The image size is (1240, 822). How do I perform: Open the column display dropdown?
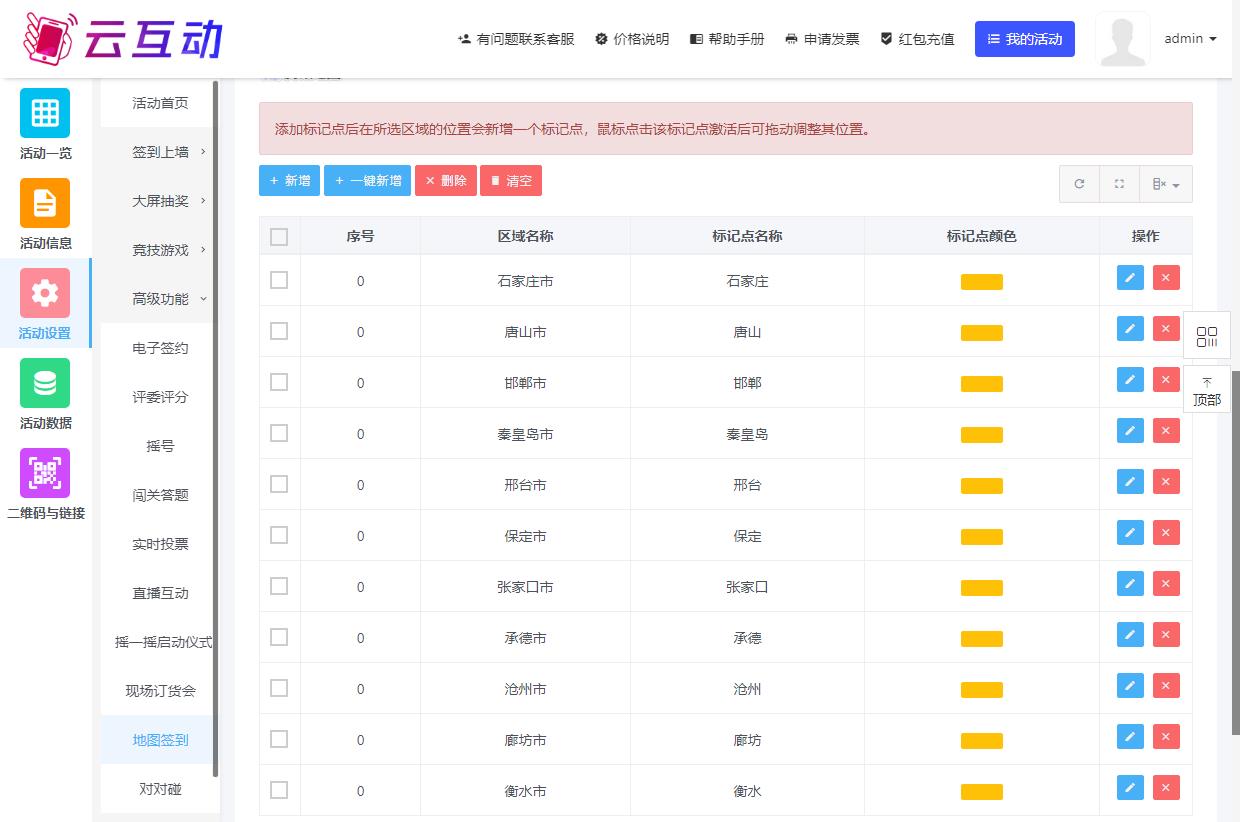coord(1166,184)
